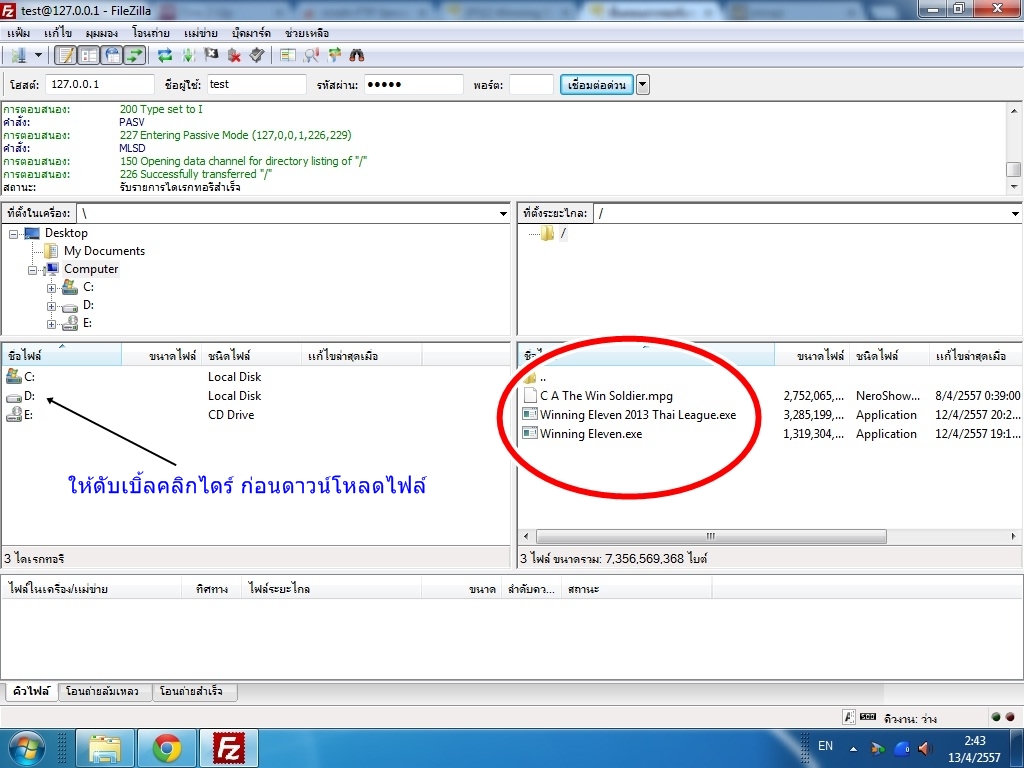Expand the E: drive tree node
Image resolution: width=1024 pixels, height=768 pixels.
point(51,324)
